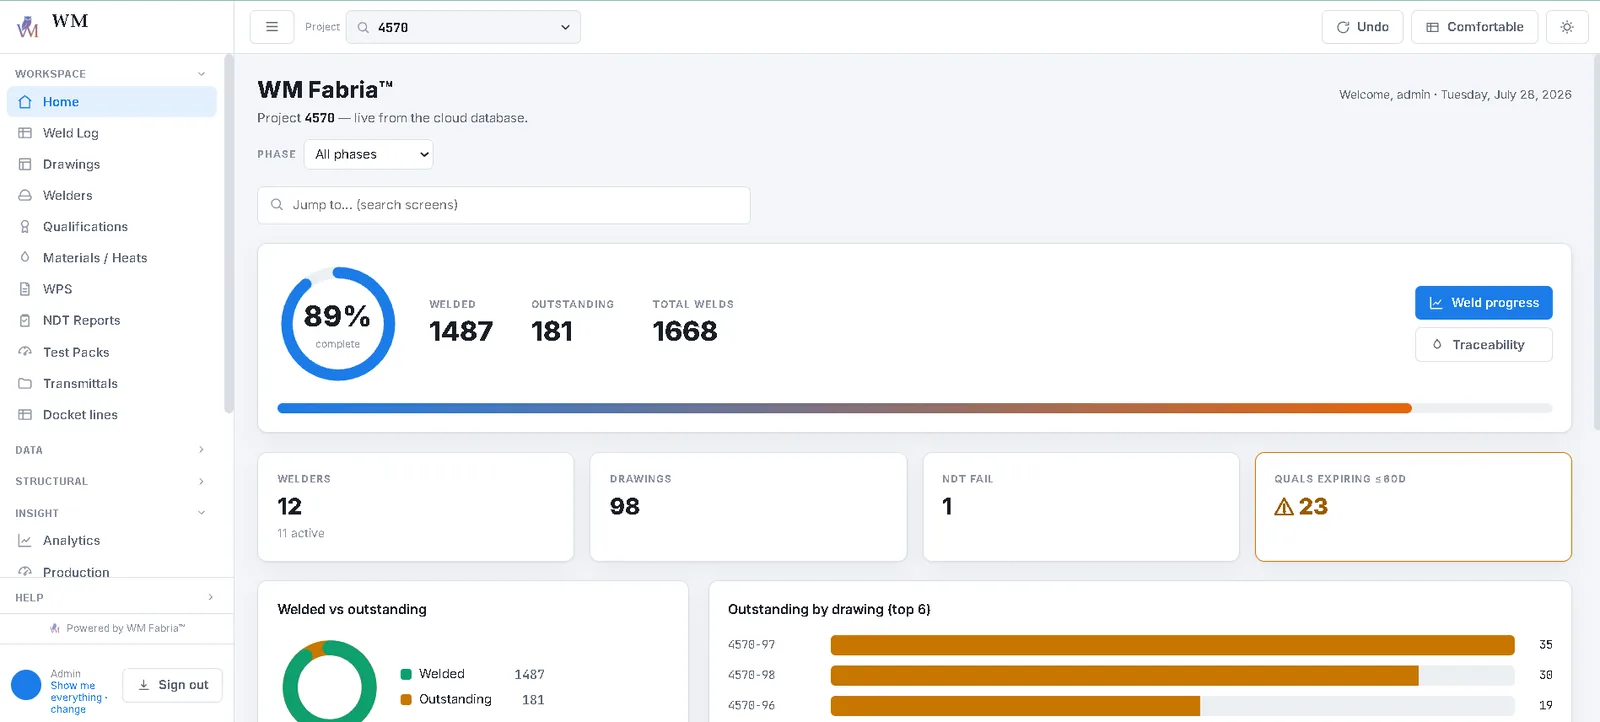
Task: Click the Analytics chart icon
Action: tap(25, 541)
